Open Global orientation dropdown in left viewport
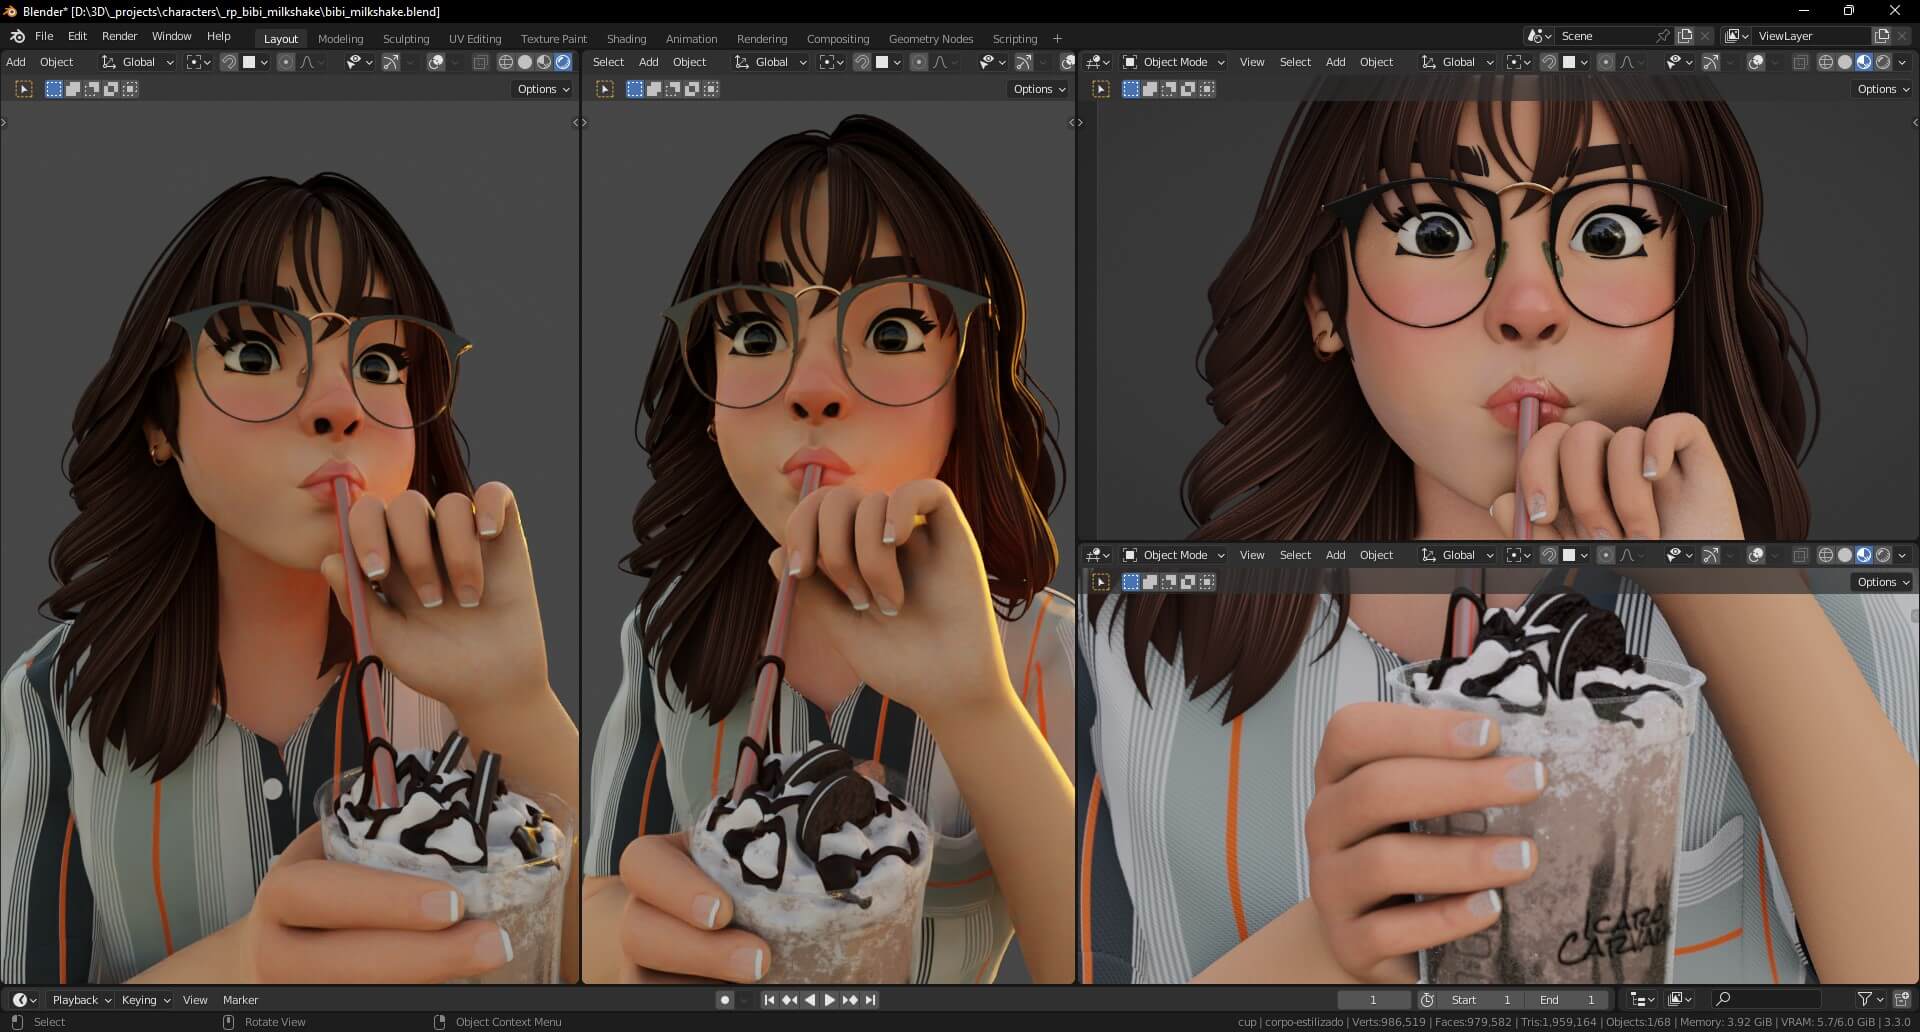Viewport: 1920px width, 1032px height. [138, 62]
